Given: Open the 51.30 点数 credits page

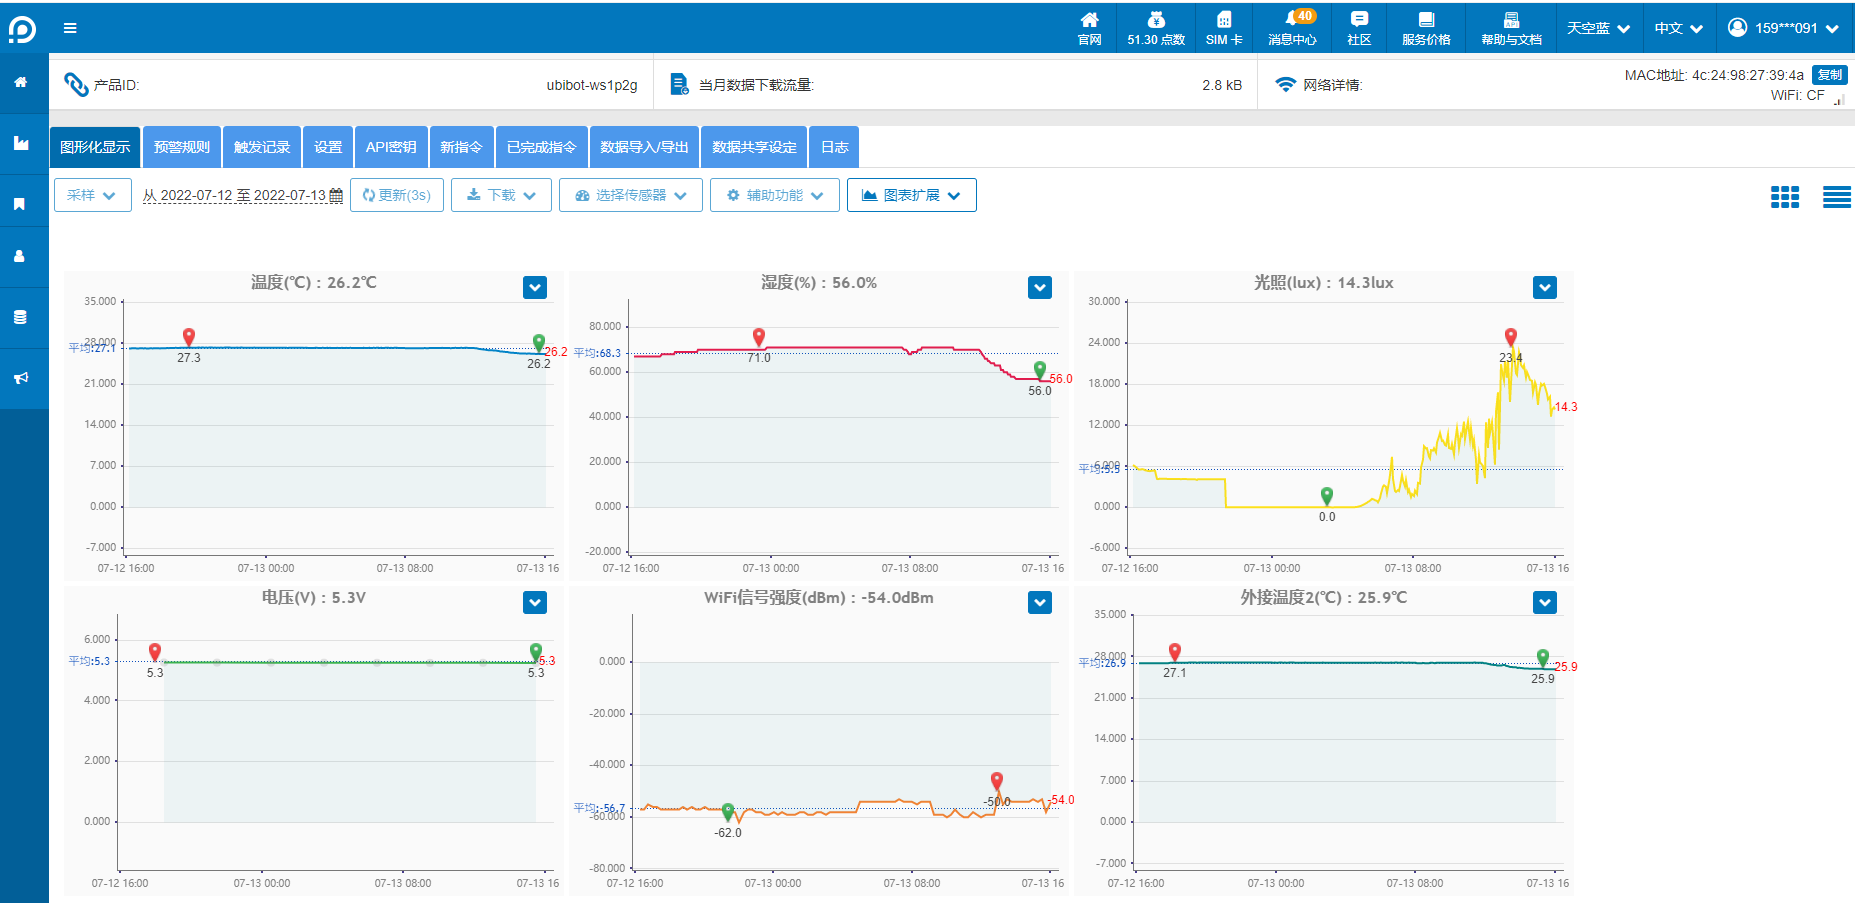Looking at the screenshot, I should tap(1156, 28).
